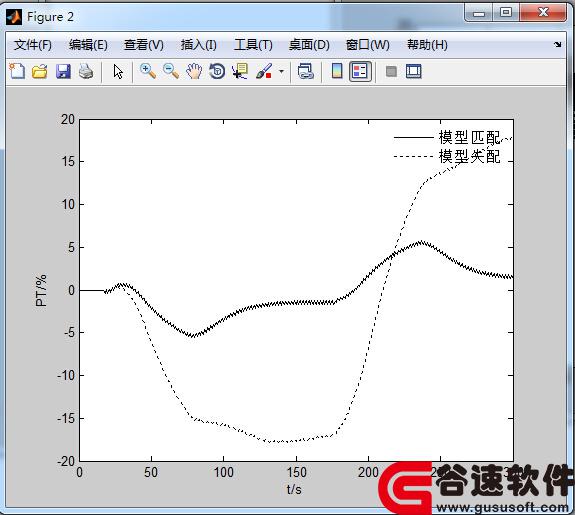Click the Show Plot Tools and Dock Figure icon
The width and height of the screenshot is (575, 515).
(x=414, y=71)
